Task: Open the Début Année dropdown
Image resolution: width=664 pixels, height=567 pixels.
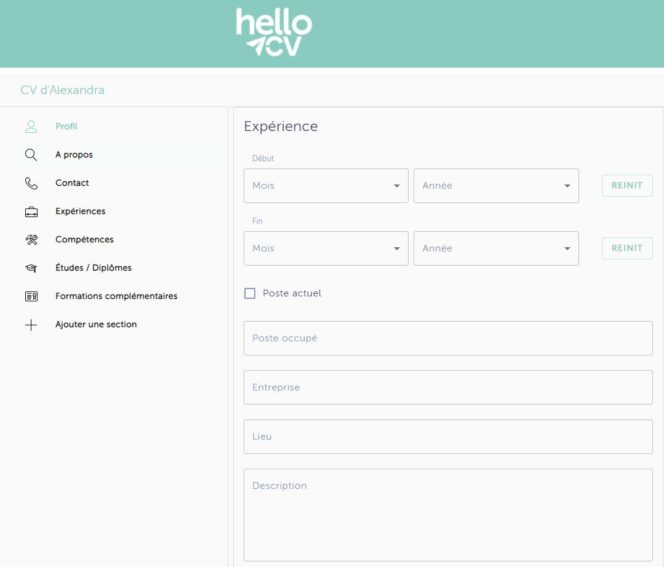Action: pos(496,185)
